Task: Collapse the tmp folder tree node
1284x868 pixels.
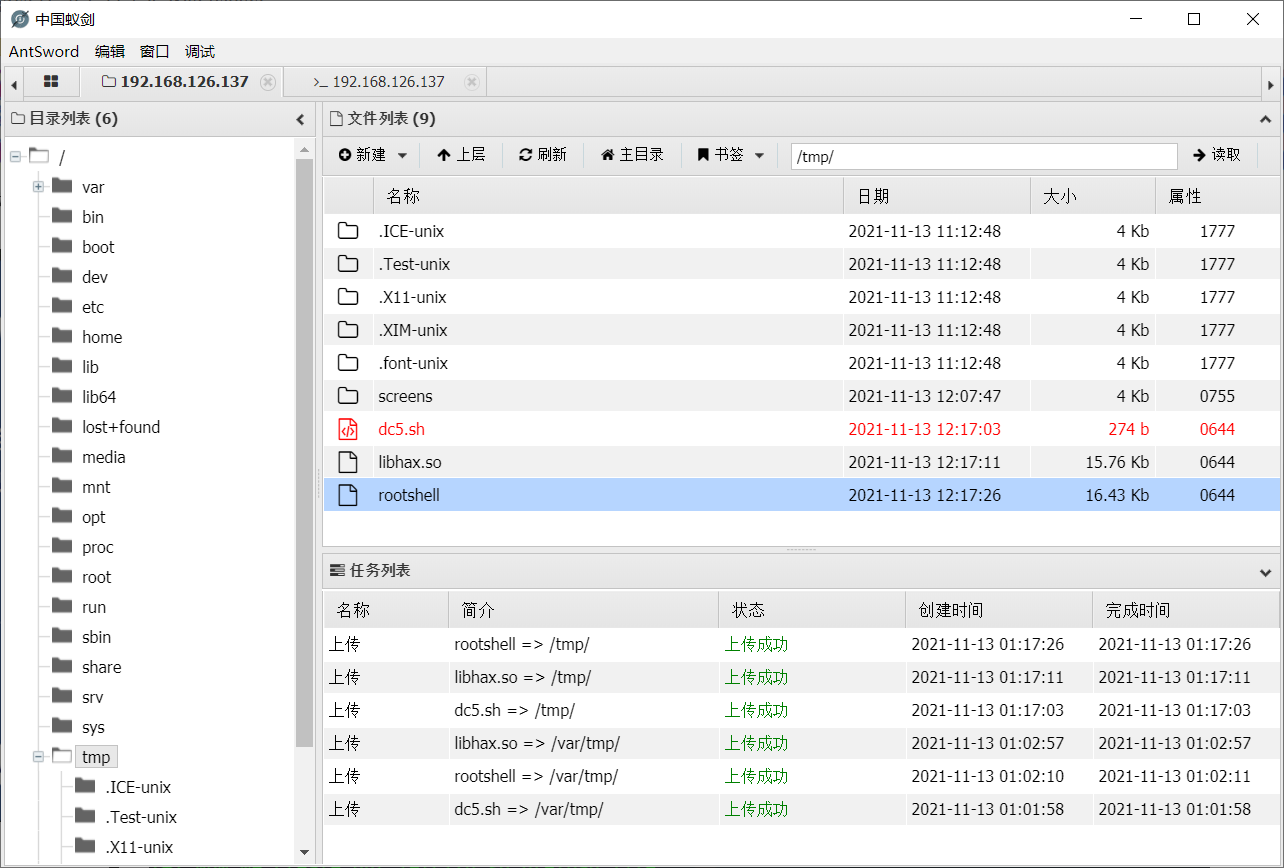Action: 38,757
